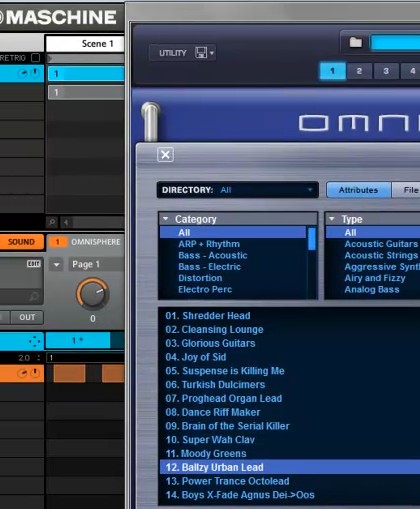Select the orange SOUND tab

(x=22, y=242)
